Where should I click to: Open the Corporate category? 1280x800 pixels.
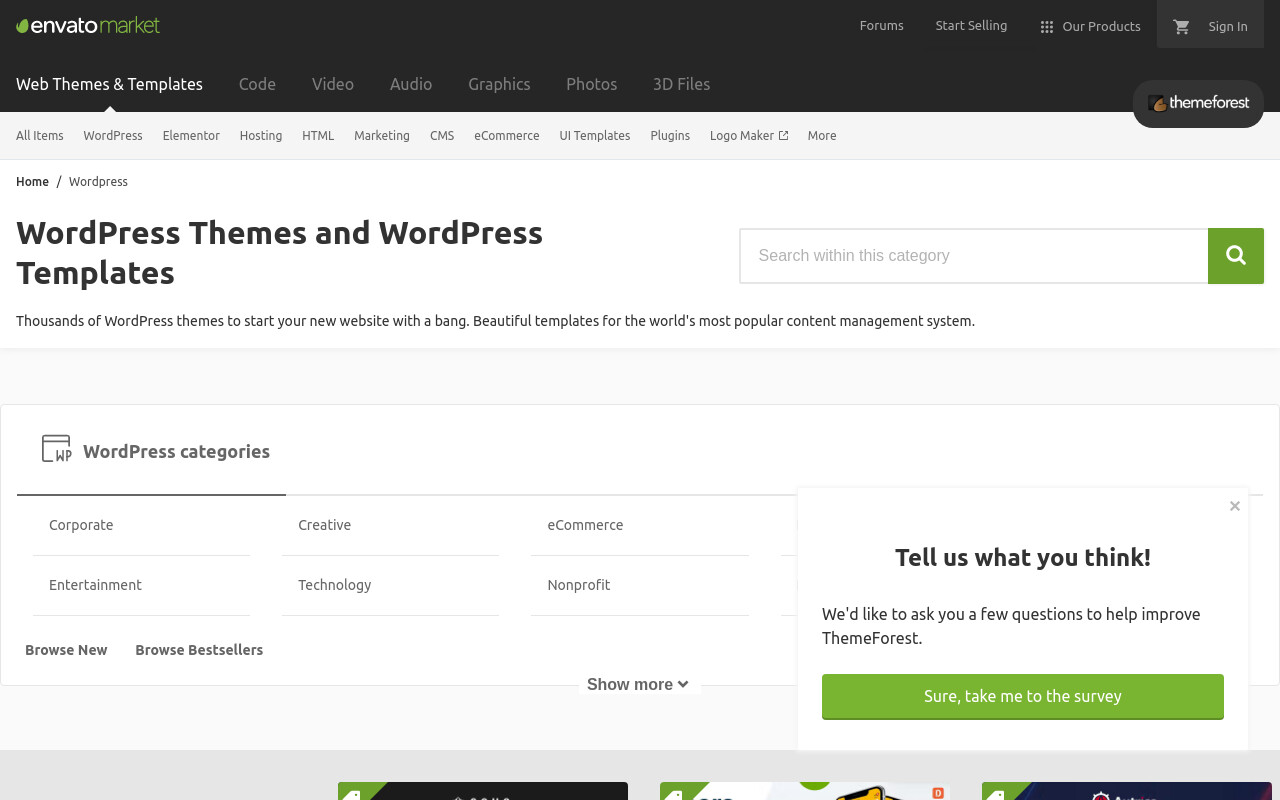click(x=81, y=525)
